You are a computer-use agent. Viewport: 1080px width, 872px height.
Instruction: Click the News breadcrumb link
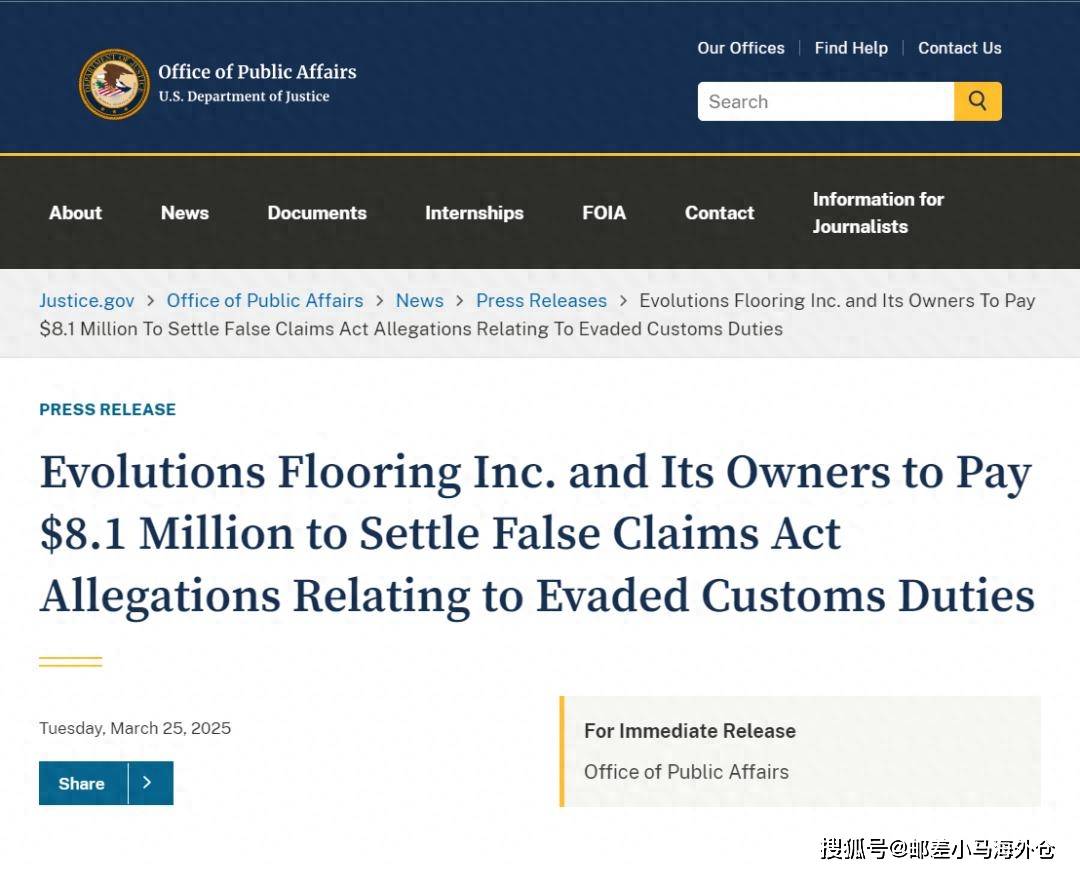tap(419, 301)
